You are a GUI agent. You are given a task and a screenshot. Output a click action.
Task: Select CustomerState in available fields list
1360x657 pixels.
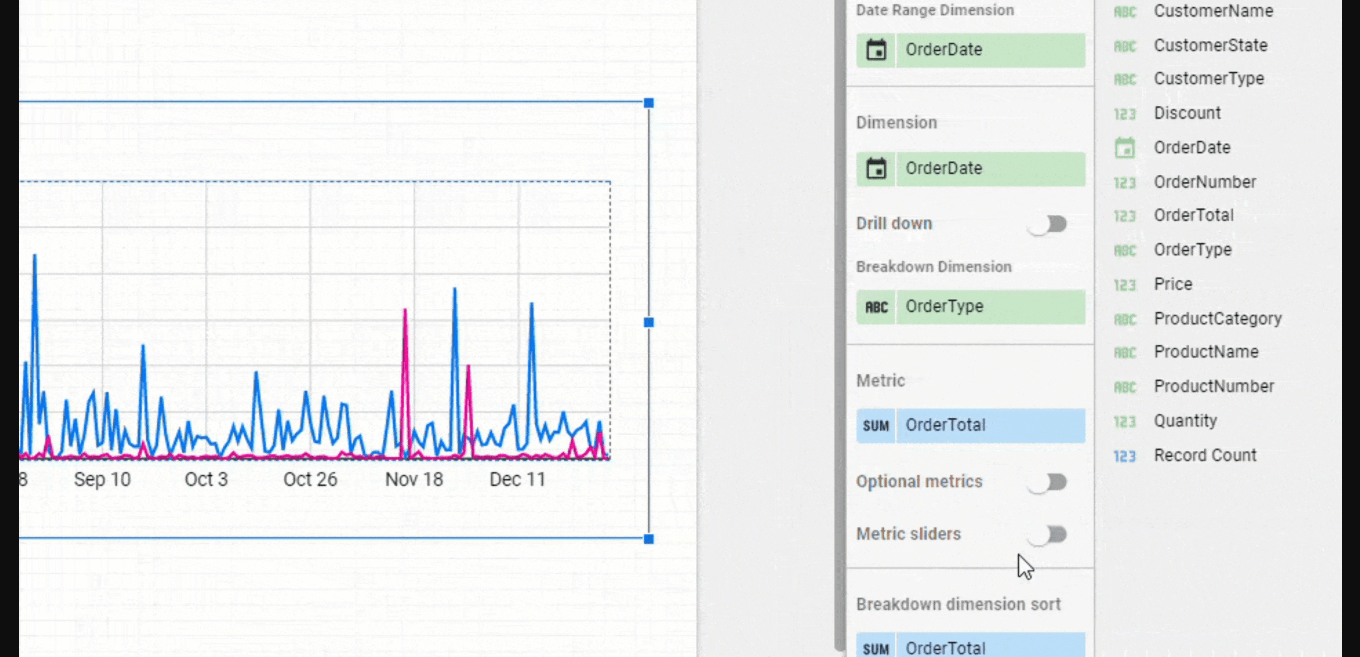click(1210, 46)
